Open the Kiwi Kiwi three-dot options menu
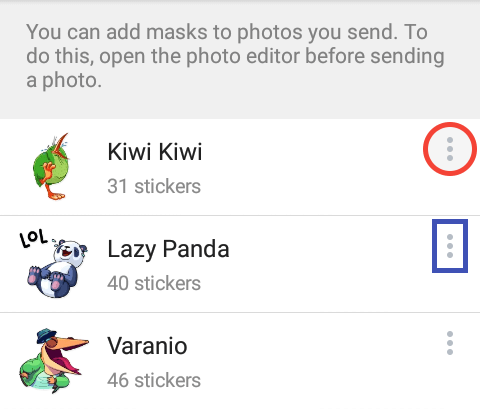This screenshot has width=480, height=409. tap(450, 149)
